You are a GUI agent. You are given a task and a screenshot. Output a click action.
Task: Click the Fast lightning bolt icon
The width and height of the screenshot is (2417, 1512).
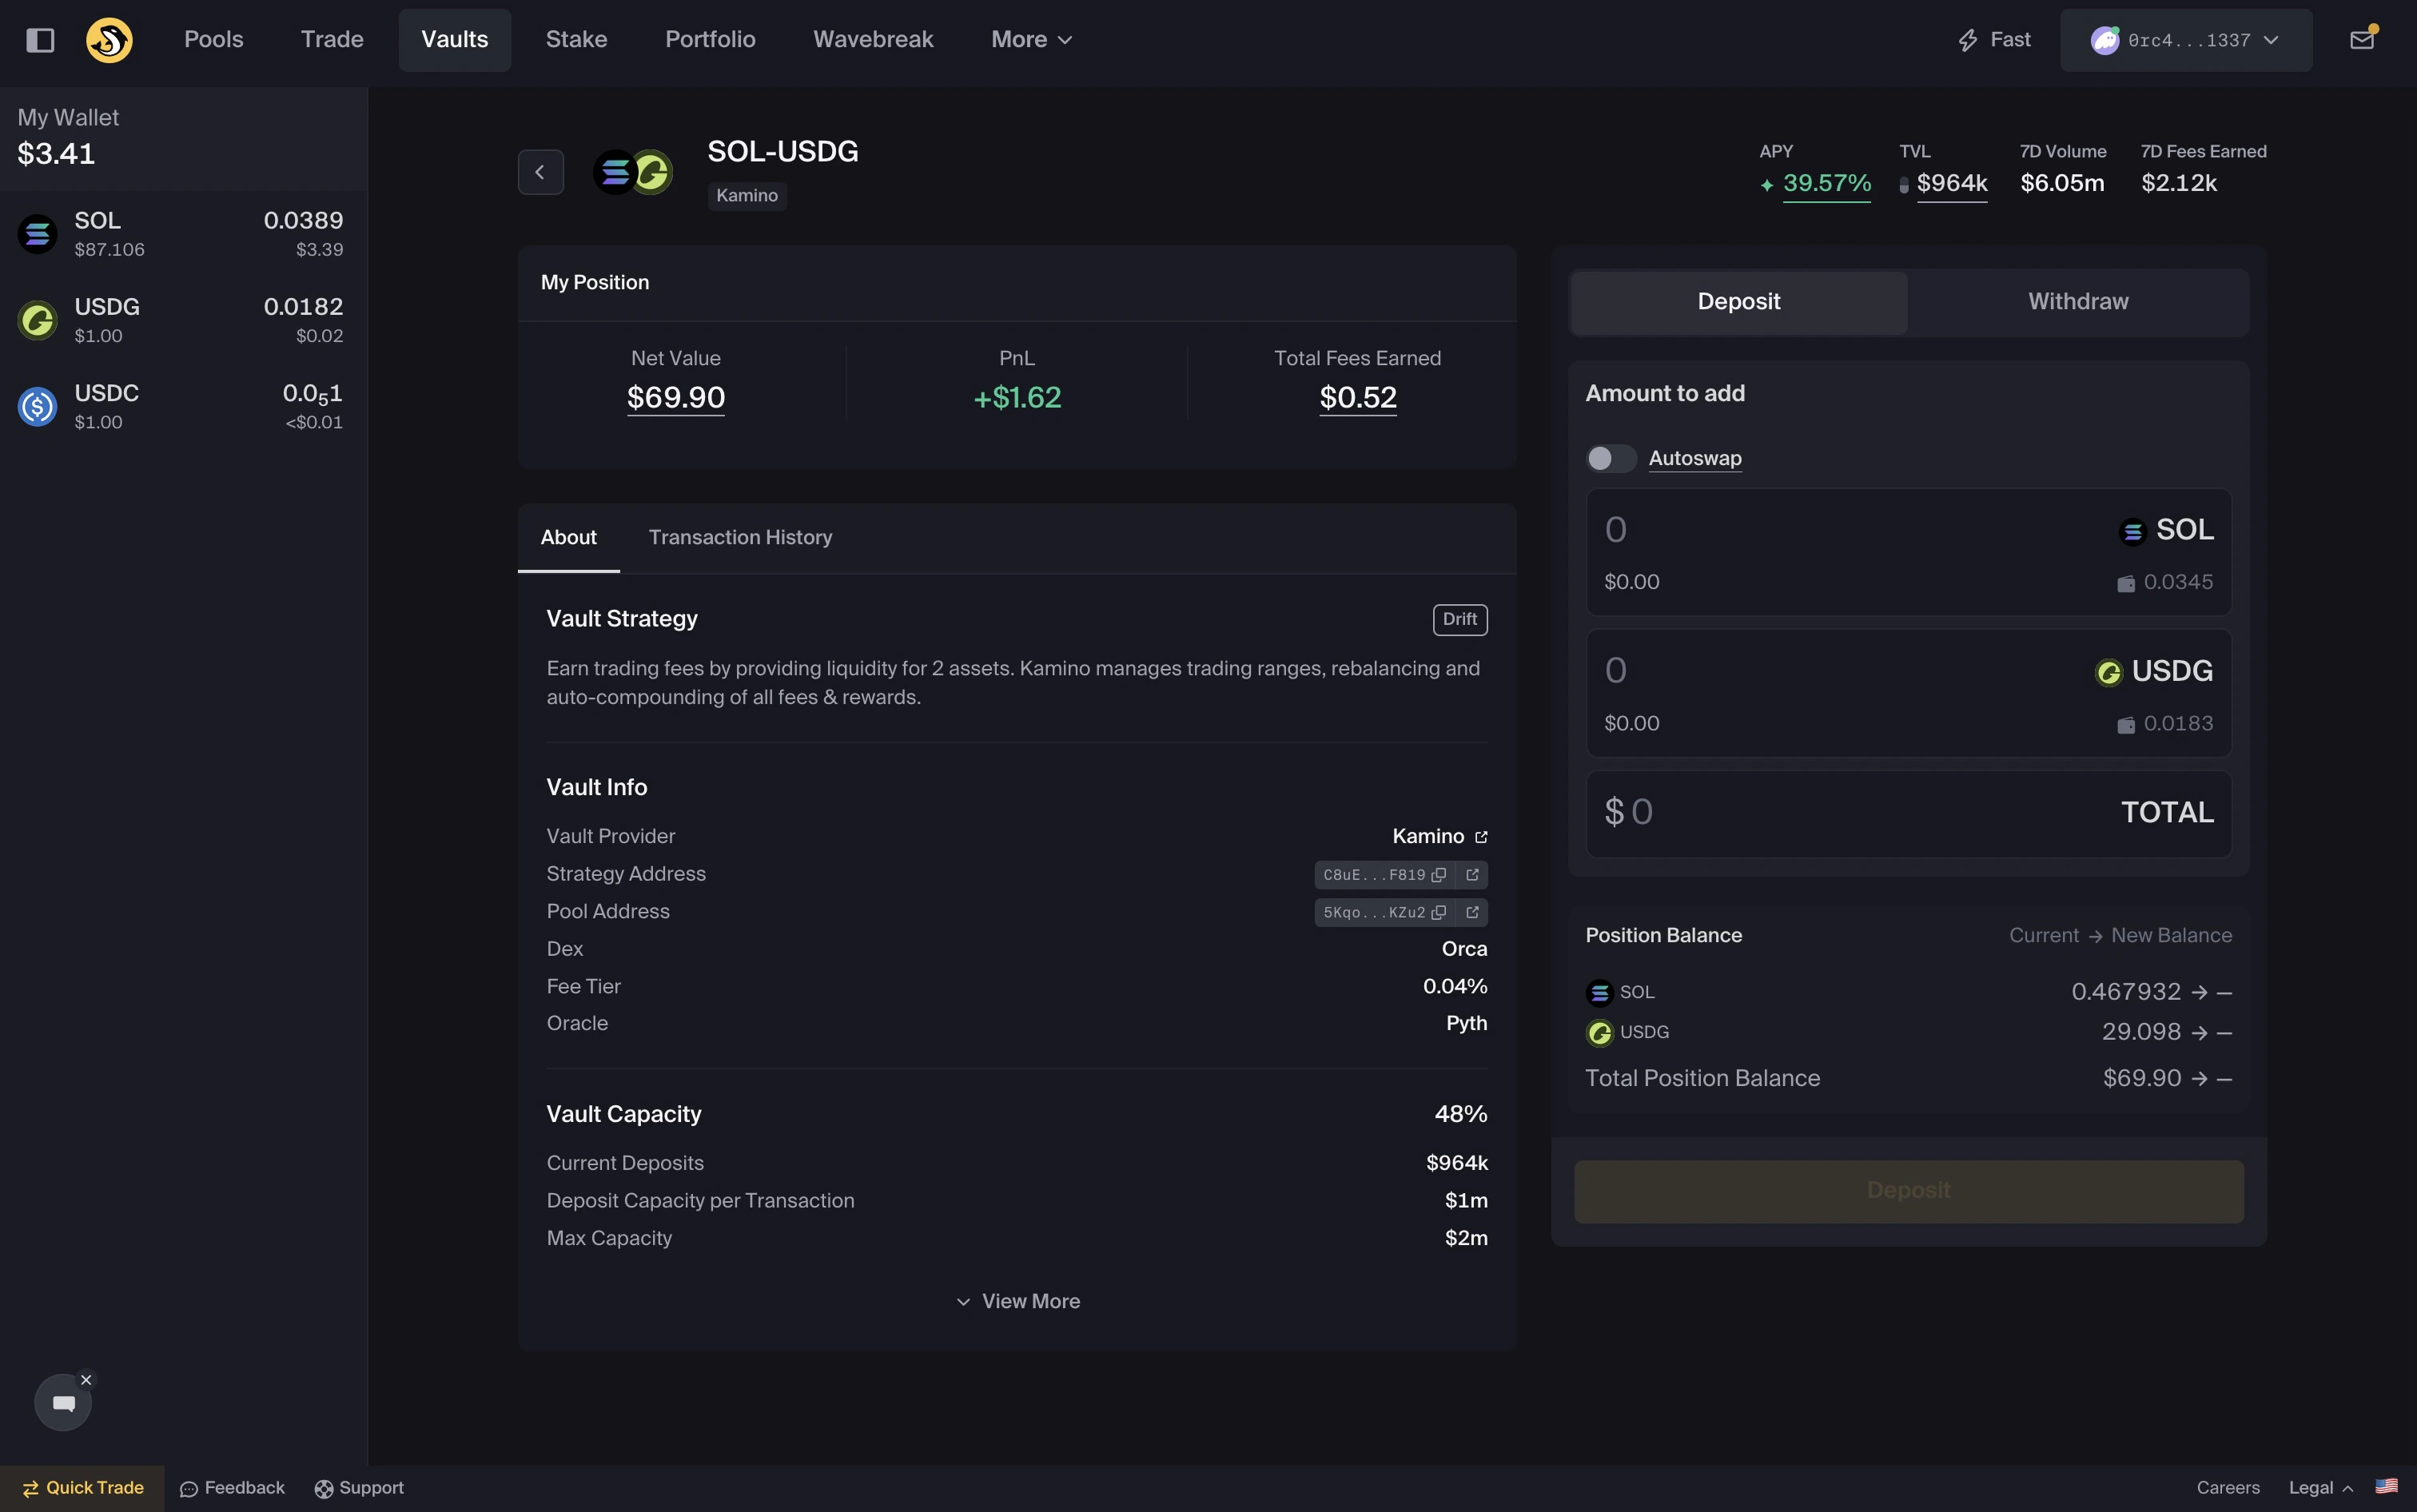[1967, 40]
